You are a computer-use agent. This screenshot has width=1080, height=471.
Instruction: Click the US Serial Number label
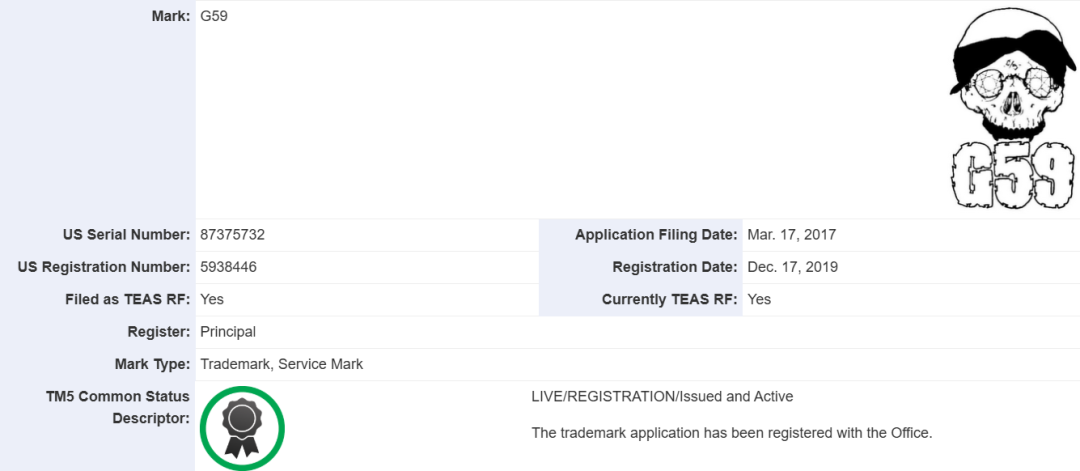[x=126, y=235]
